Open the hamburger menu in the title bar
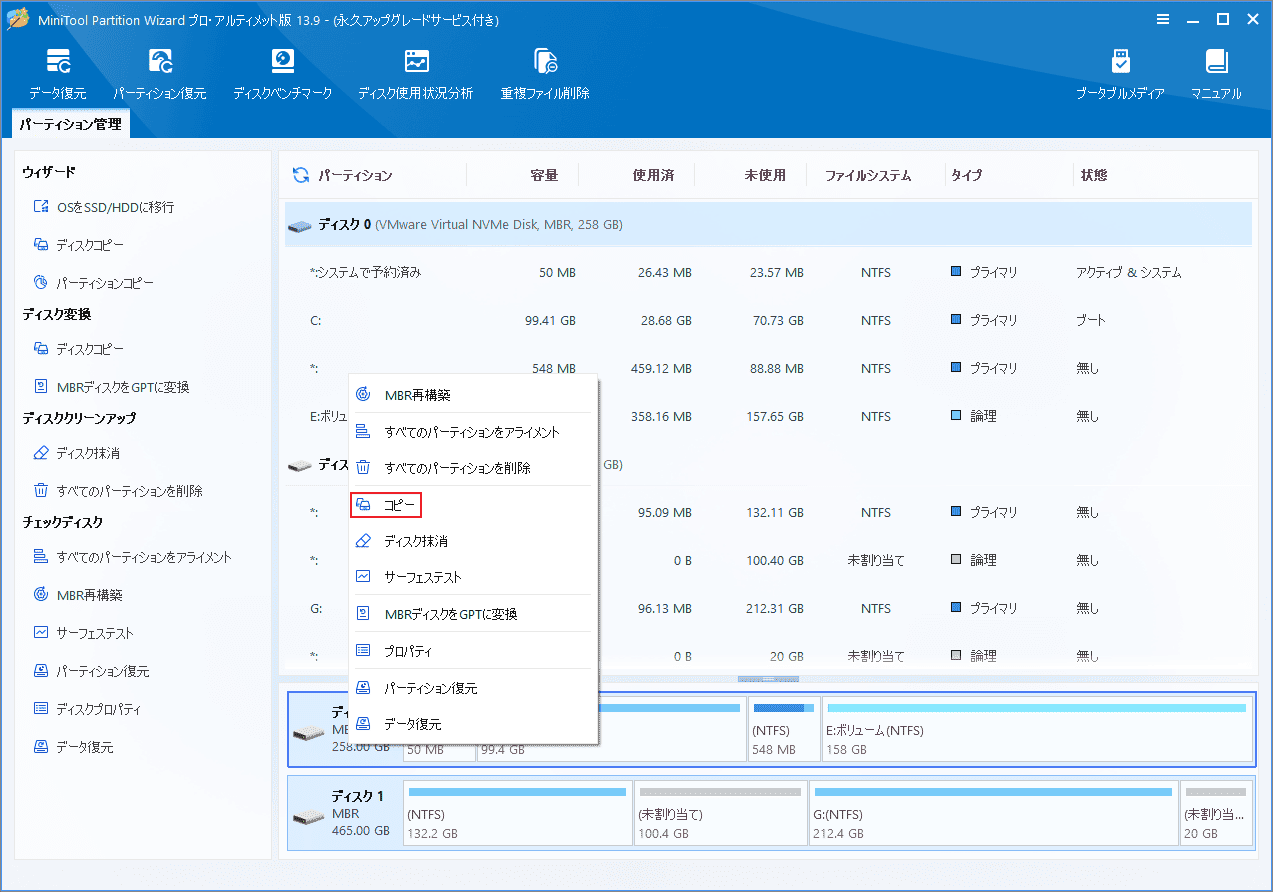 pyautogui.click(x=1163, y=19)
